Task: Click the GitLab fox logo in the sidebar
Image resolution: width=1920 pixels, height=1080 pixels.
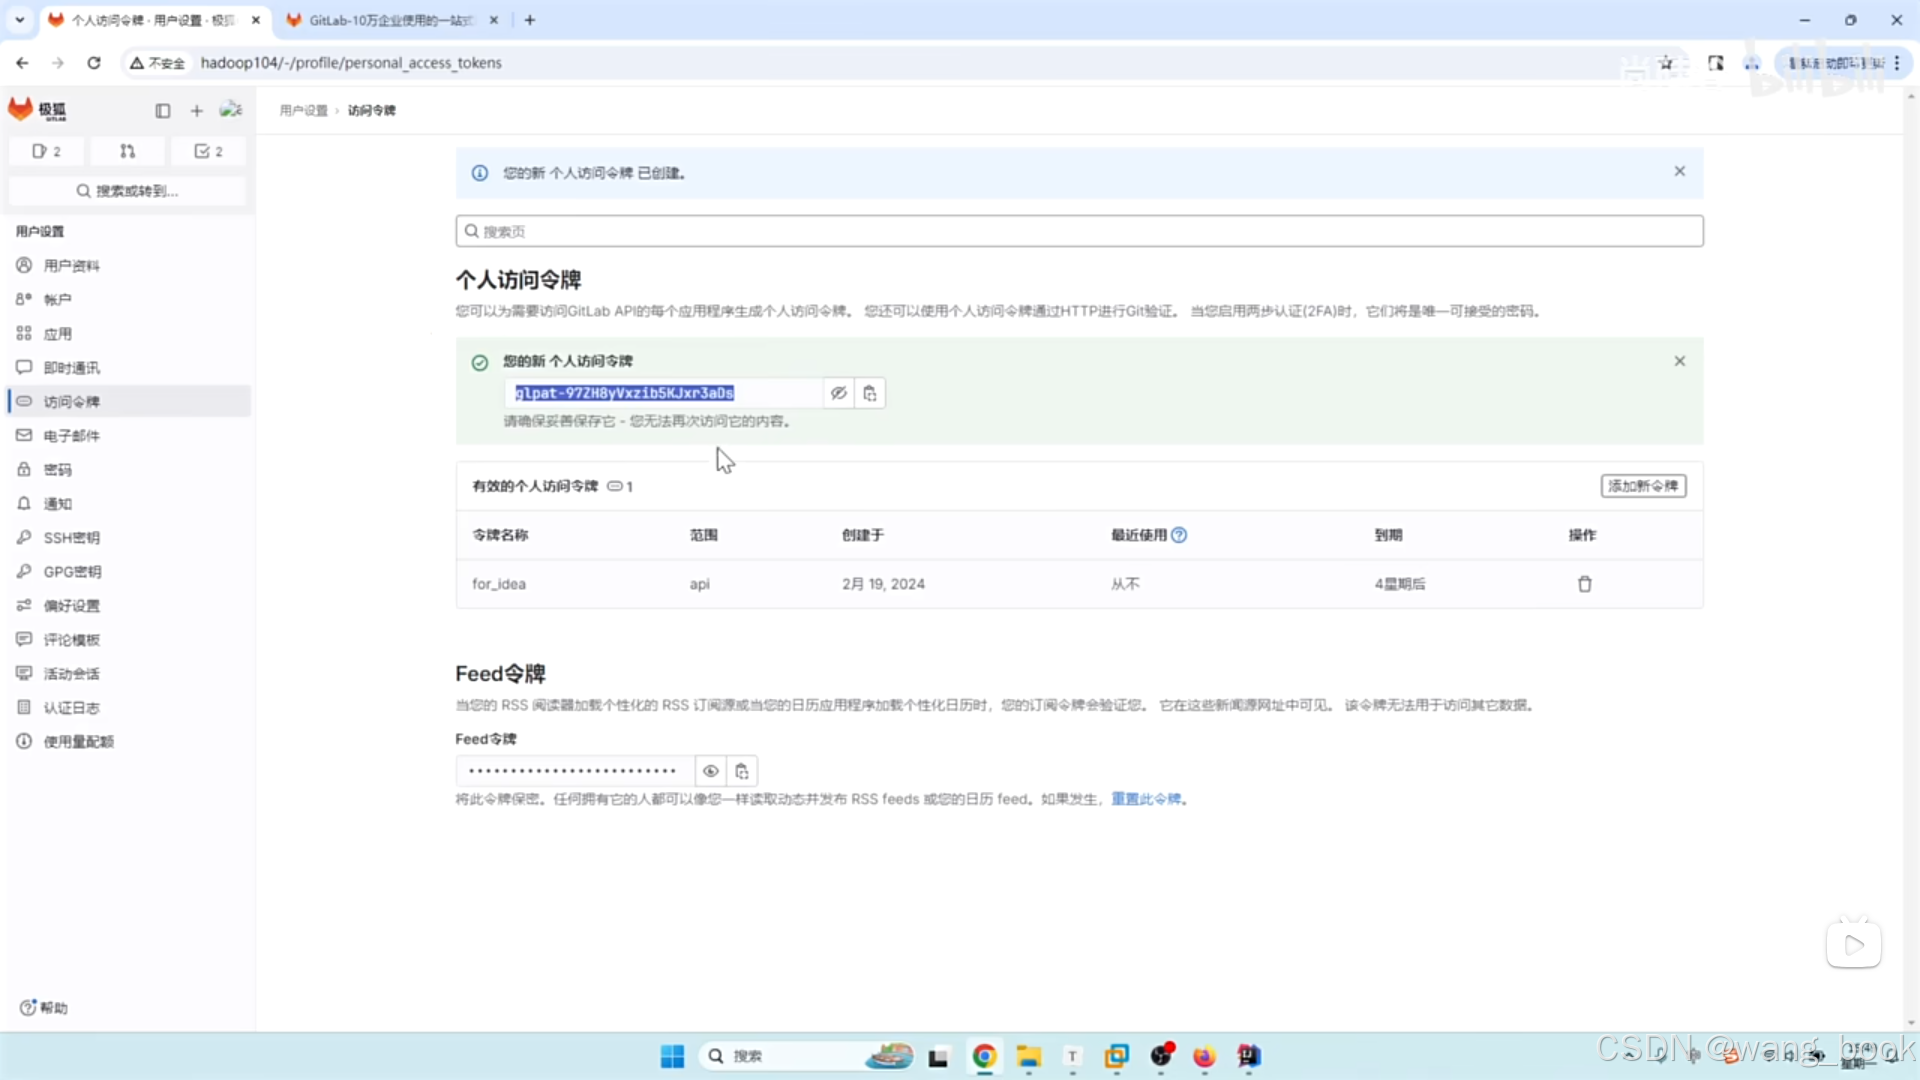Action: point(21,109)
